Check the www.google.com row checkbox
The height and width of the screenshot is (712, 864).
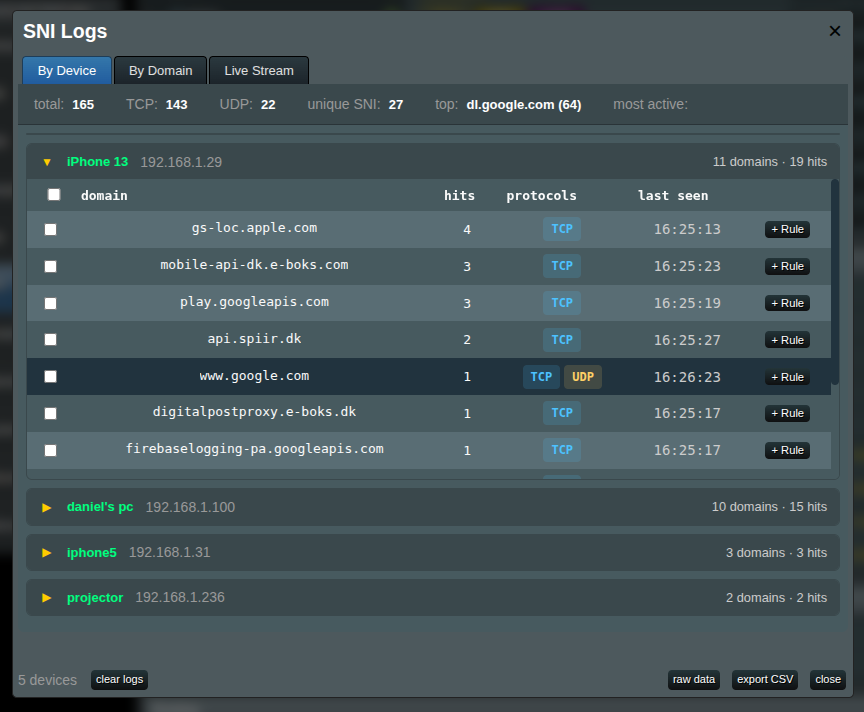pyautogui.click(x=51, y=377)
